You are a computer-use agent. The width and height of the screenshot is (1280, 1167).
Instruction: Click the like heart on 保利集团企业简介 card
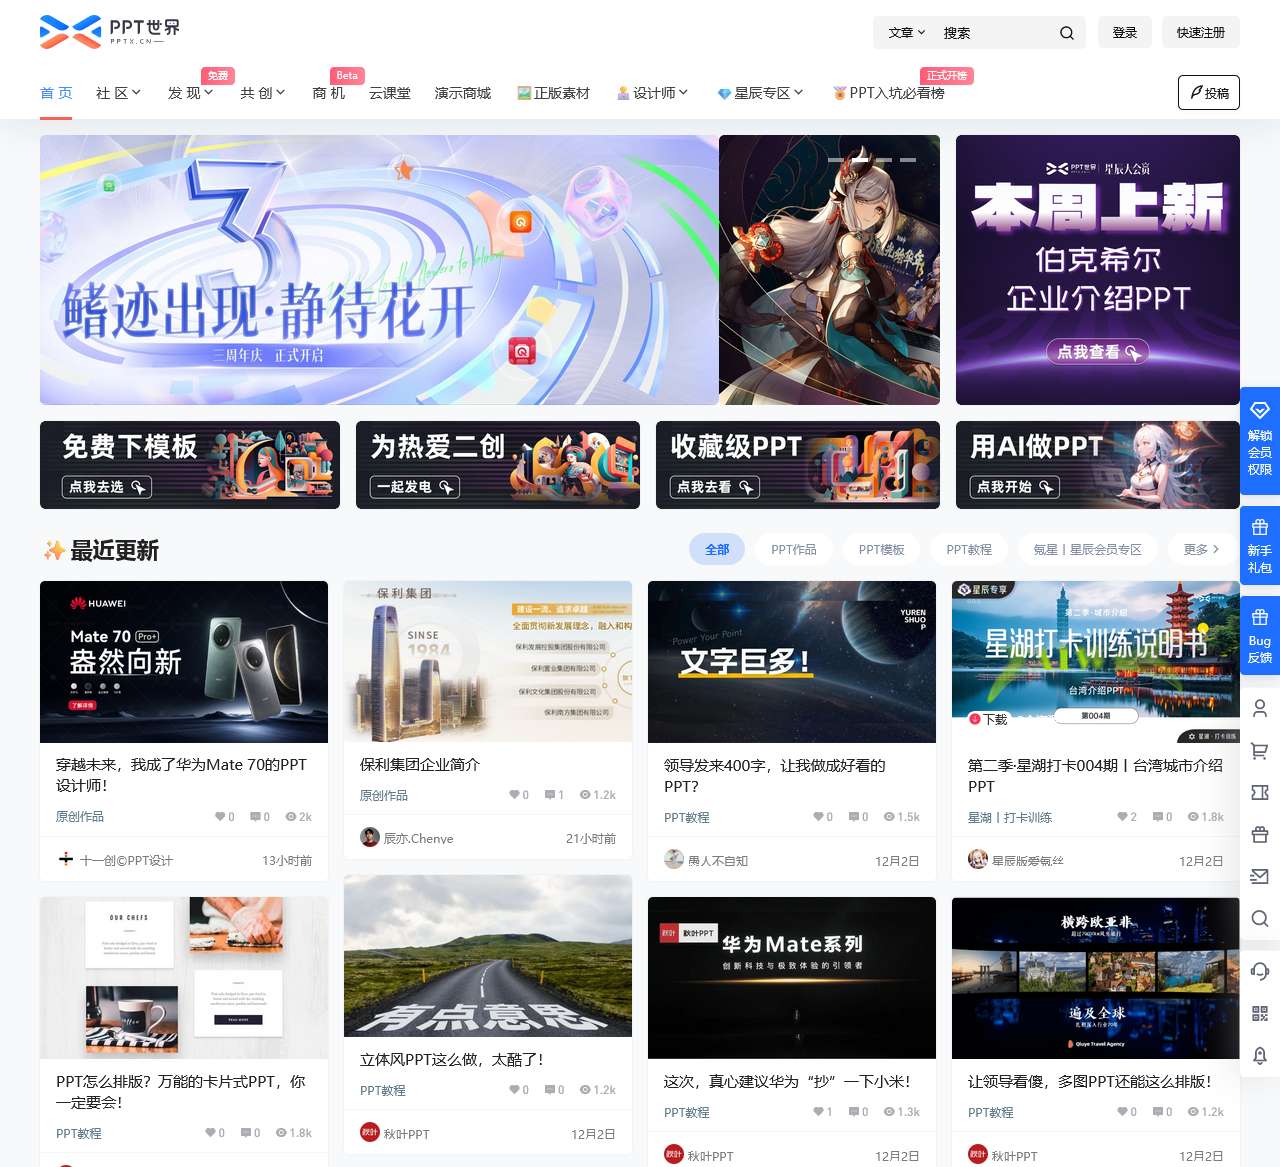pyautogui.click(x=514, y=795)
